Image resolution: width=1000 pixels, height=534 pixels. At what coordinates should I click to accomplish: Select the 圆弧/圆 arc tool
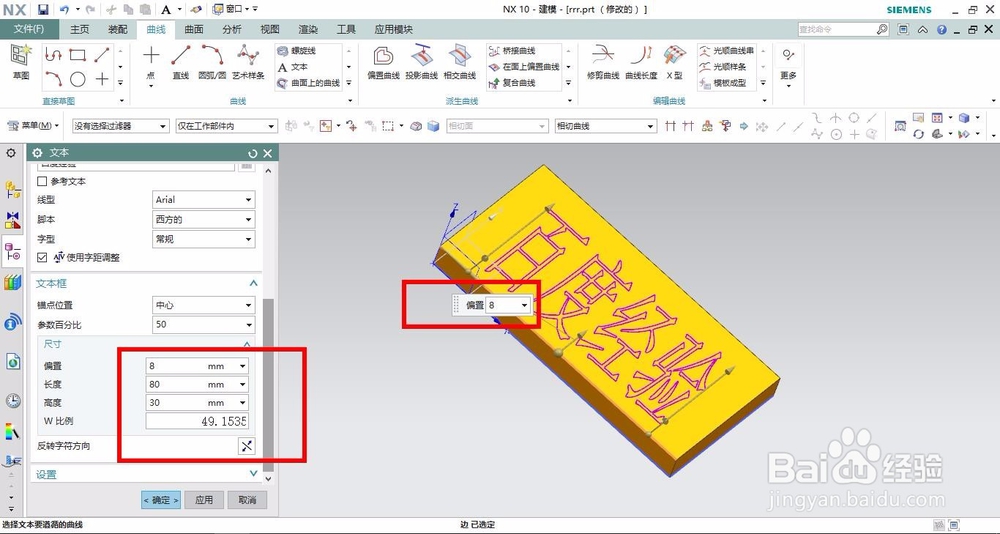212,63
